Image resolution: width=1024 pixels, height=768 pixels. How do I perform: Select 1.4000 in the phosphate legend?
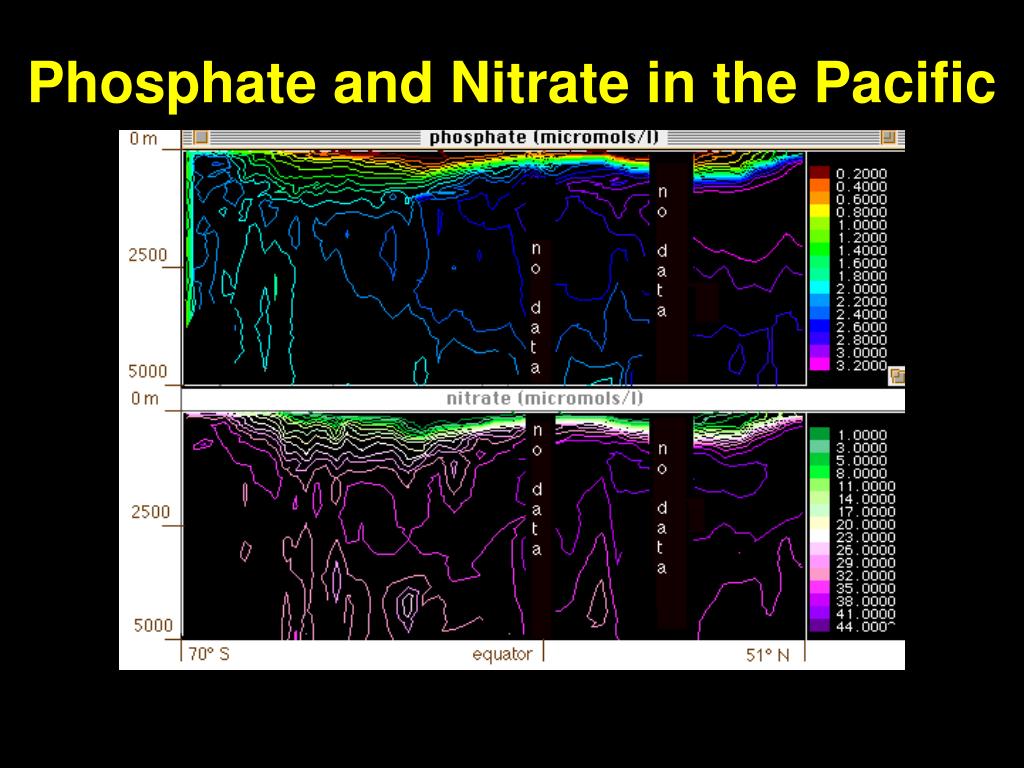pyautogui.click(x=861, y=250)
